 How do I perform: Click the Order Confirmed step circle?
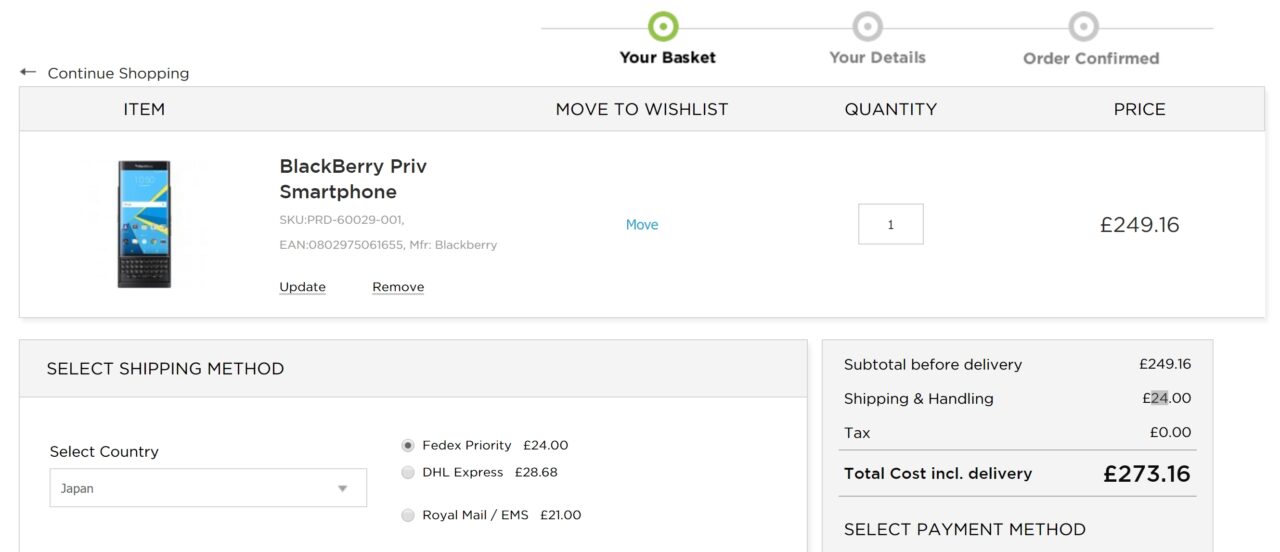coord(1083,26)
